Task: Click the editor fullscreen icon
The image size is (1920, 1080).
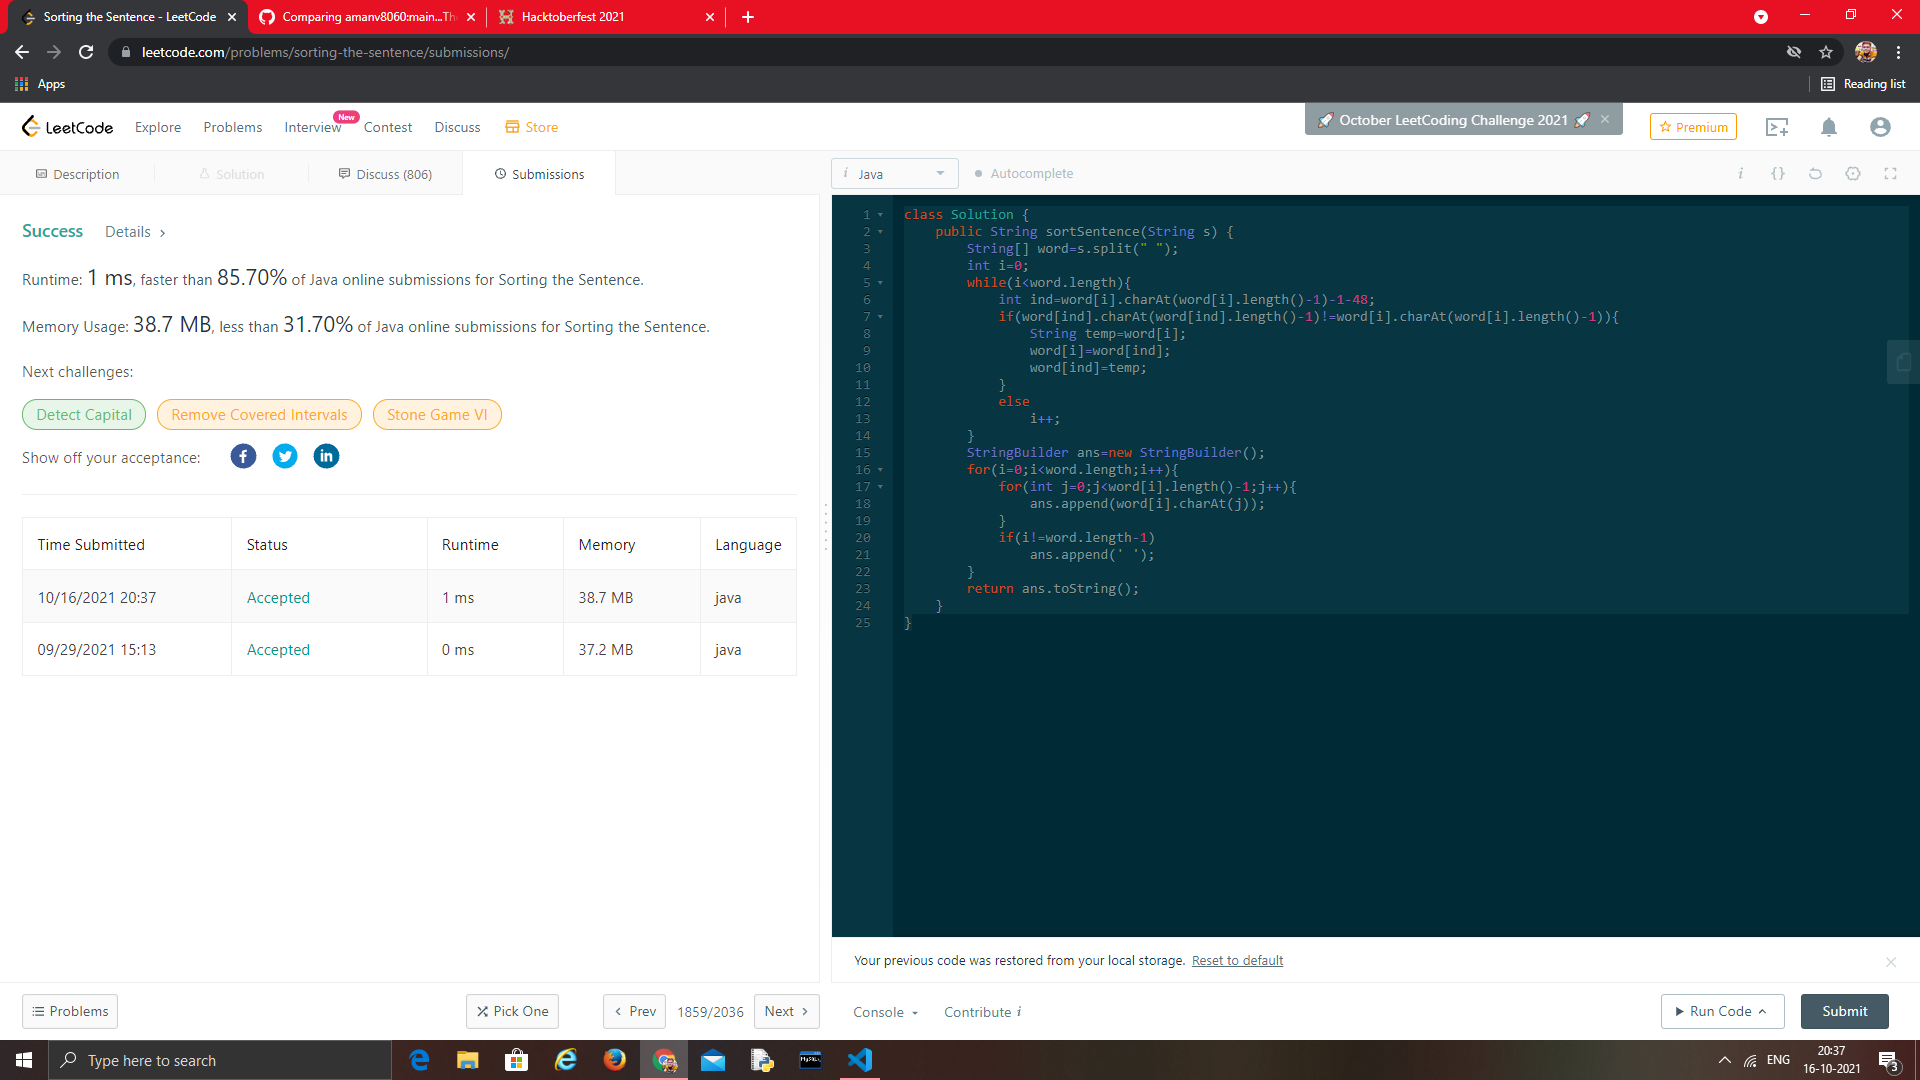Action: 1890,174
